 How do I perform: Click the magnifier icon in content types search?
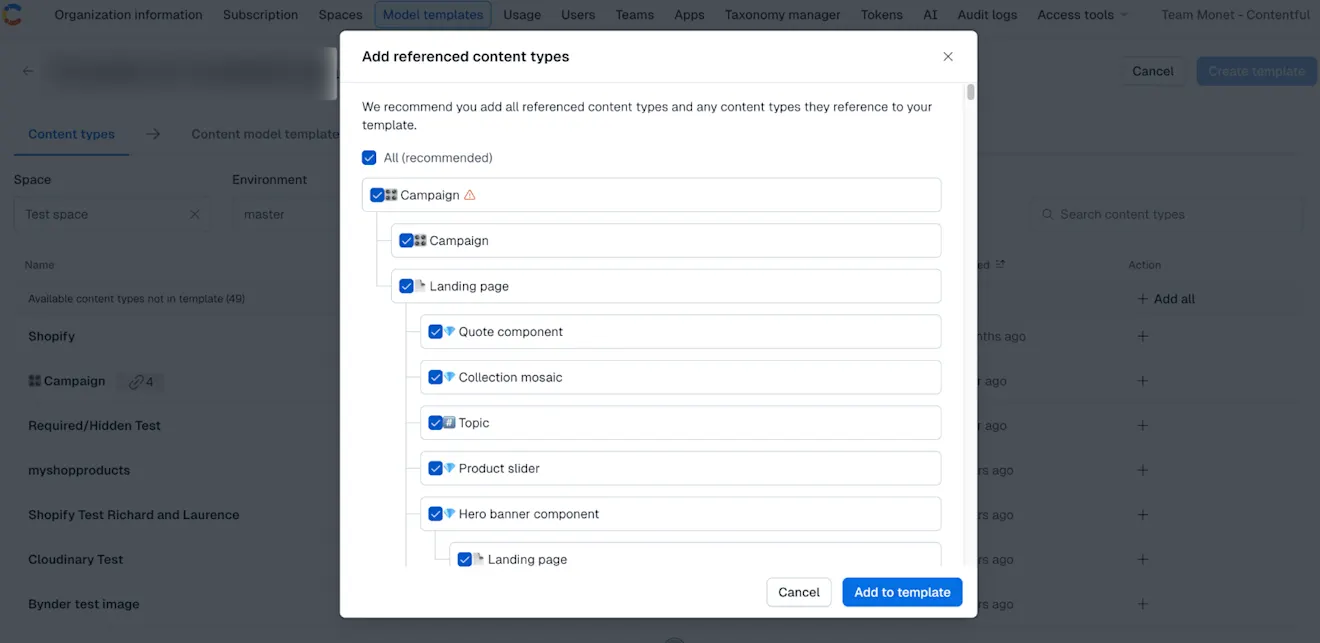coord(1047,214)
